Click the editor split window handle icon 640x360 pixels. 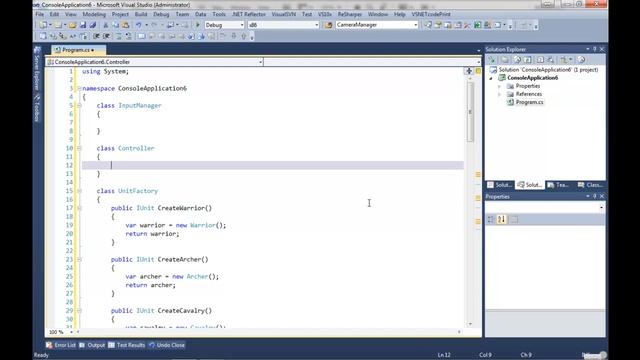point(469,71)
